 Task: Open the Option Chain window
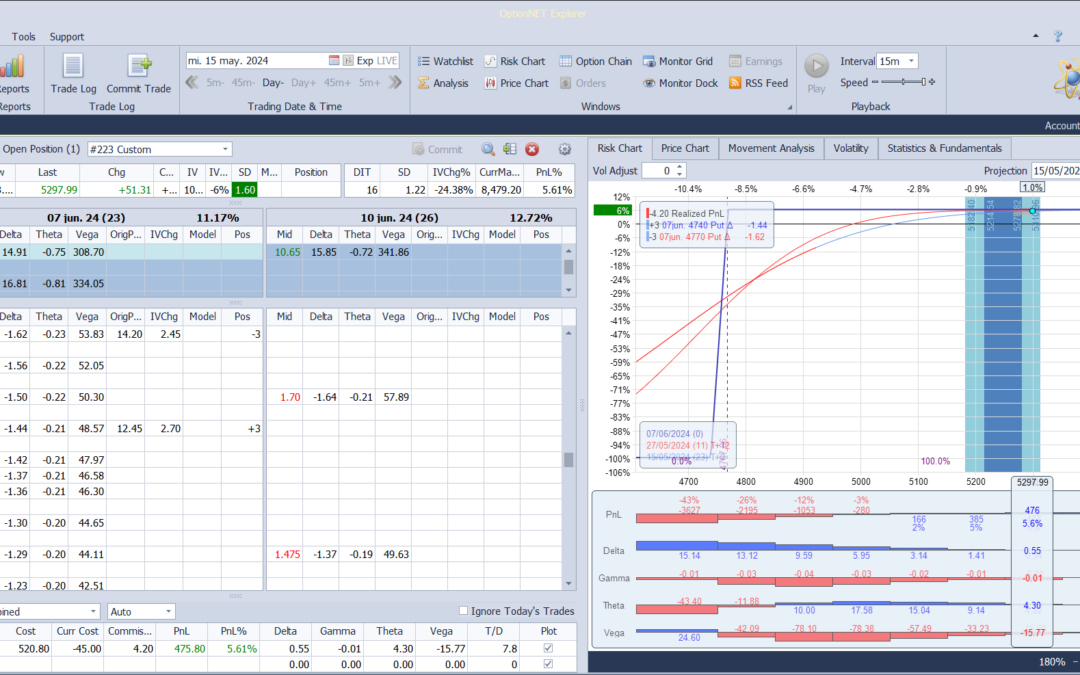tap(595, 61)
